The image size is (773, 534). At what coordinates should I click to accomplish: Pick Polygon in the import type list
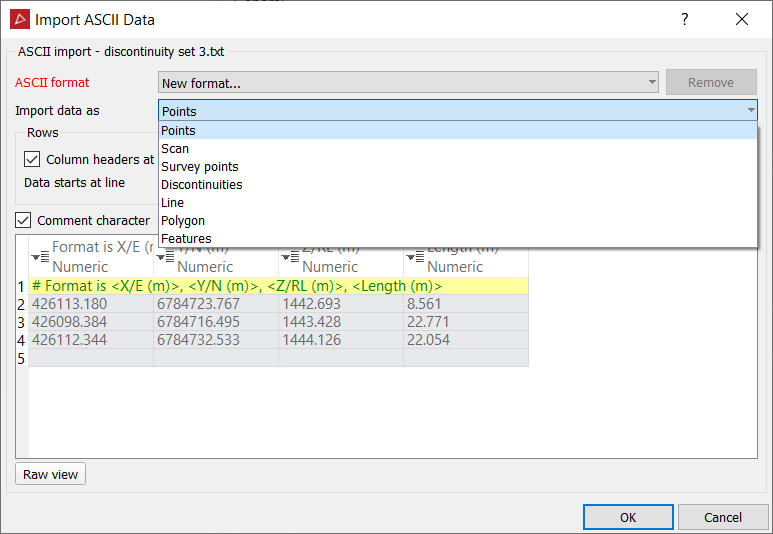click(x=183, y=220)
